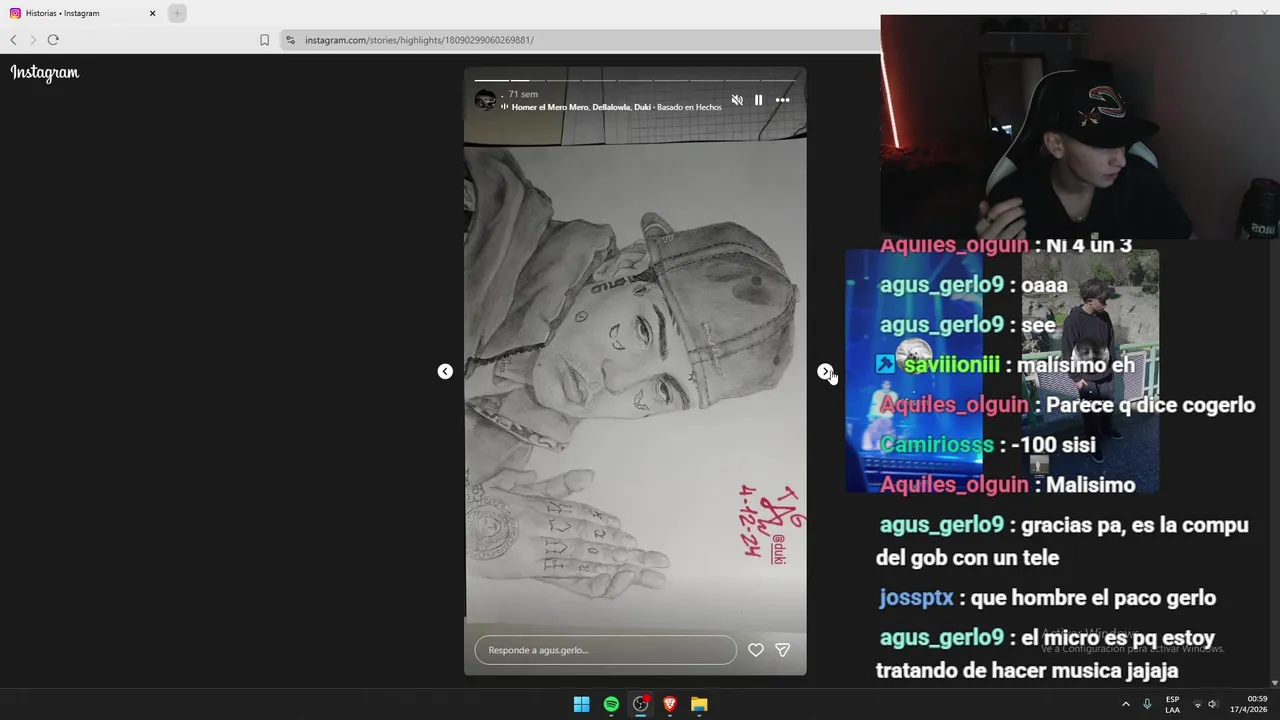The image size is (1280, 720).
Task: Click chat message 'que hombre el paco gerlo'
Action: (1093, 598)
